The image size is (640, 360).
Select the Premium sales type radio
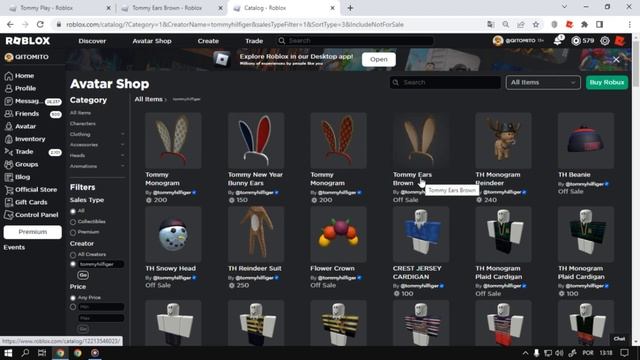(x=73, y=232)
